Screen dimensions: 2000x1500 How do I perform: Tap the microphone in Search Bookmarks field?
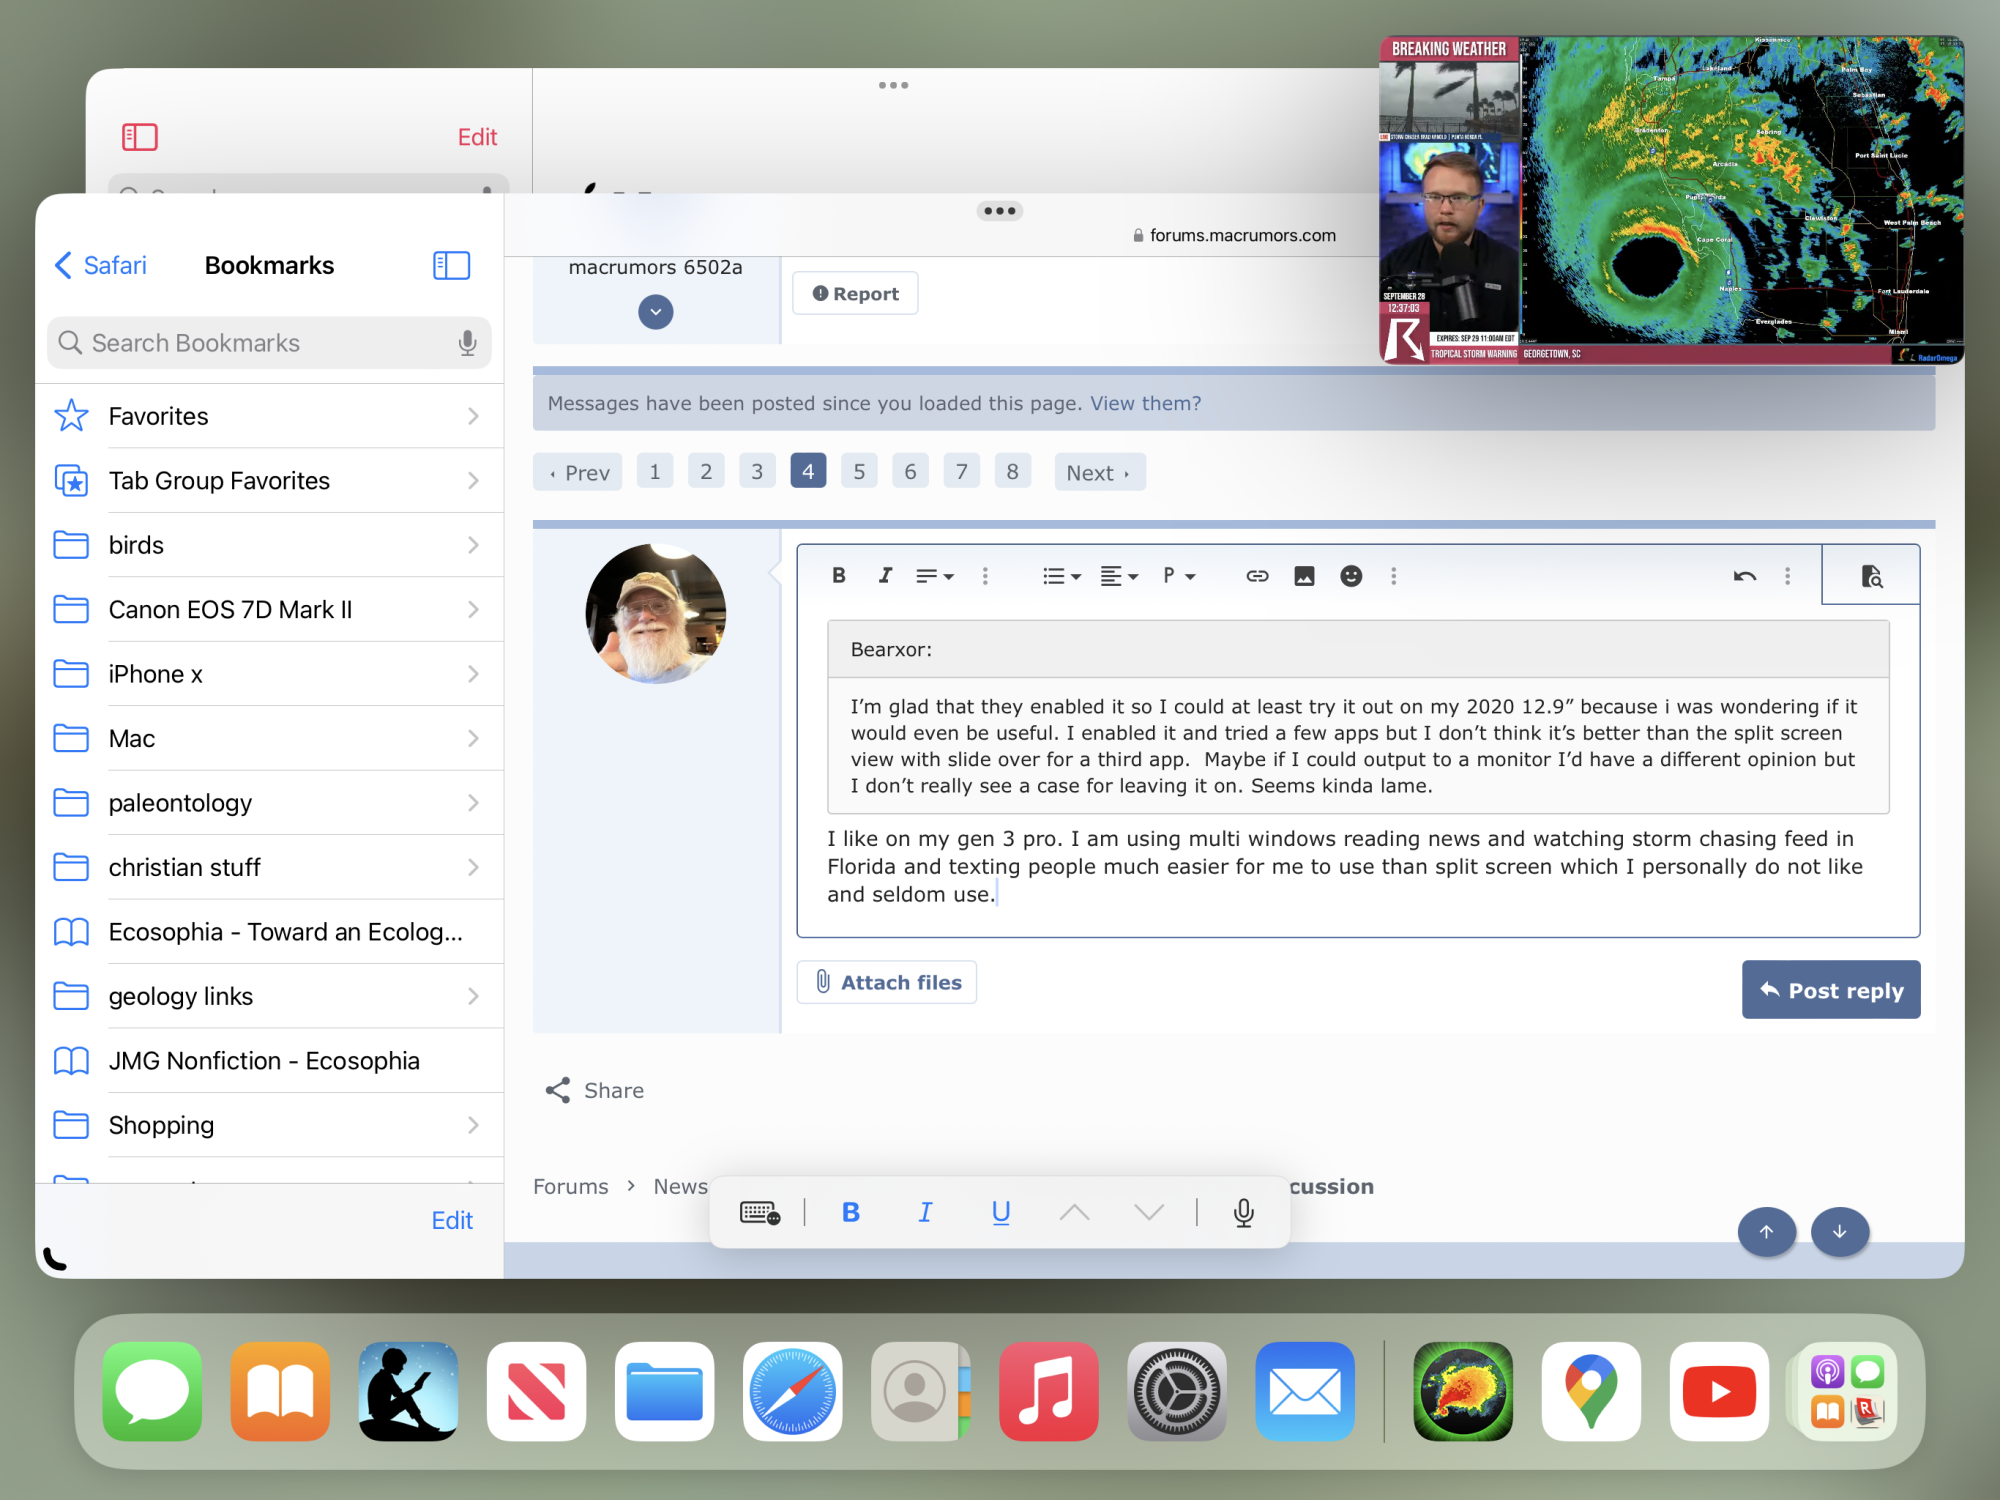tap(467, 343)
